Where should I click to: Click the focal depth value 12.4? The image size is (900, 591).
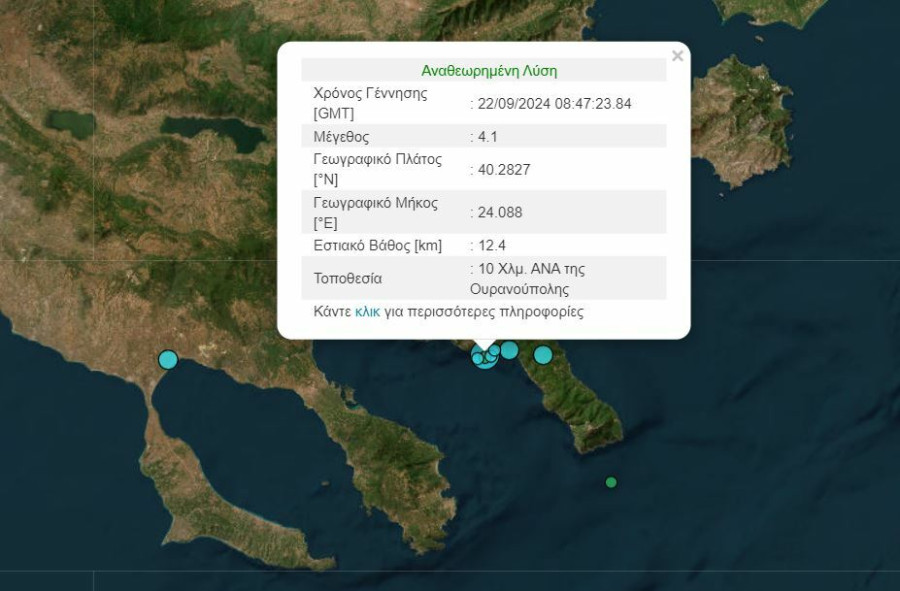pos(491,245)
